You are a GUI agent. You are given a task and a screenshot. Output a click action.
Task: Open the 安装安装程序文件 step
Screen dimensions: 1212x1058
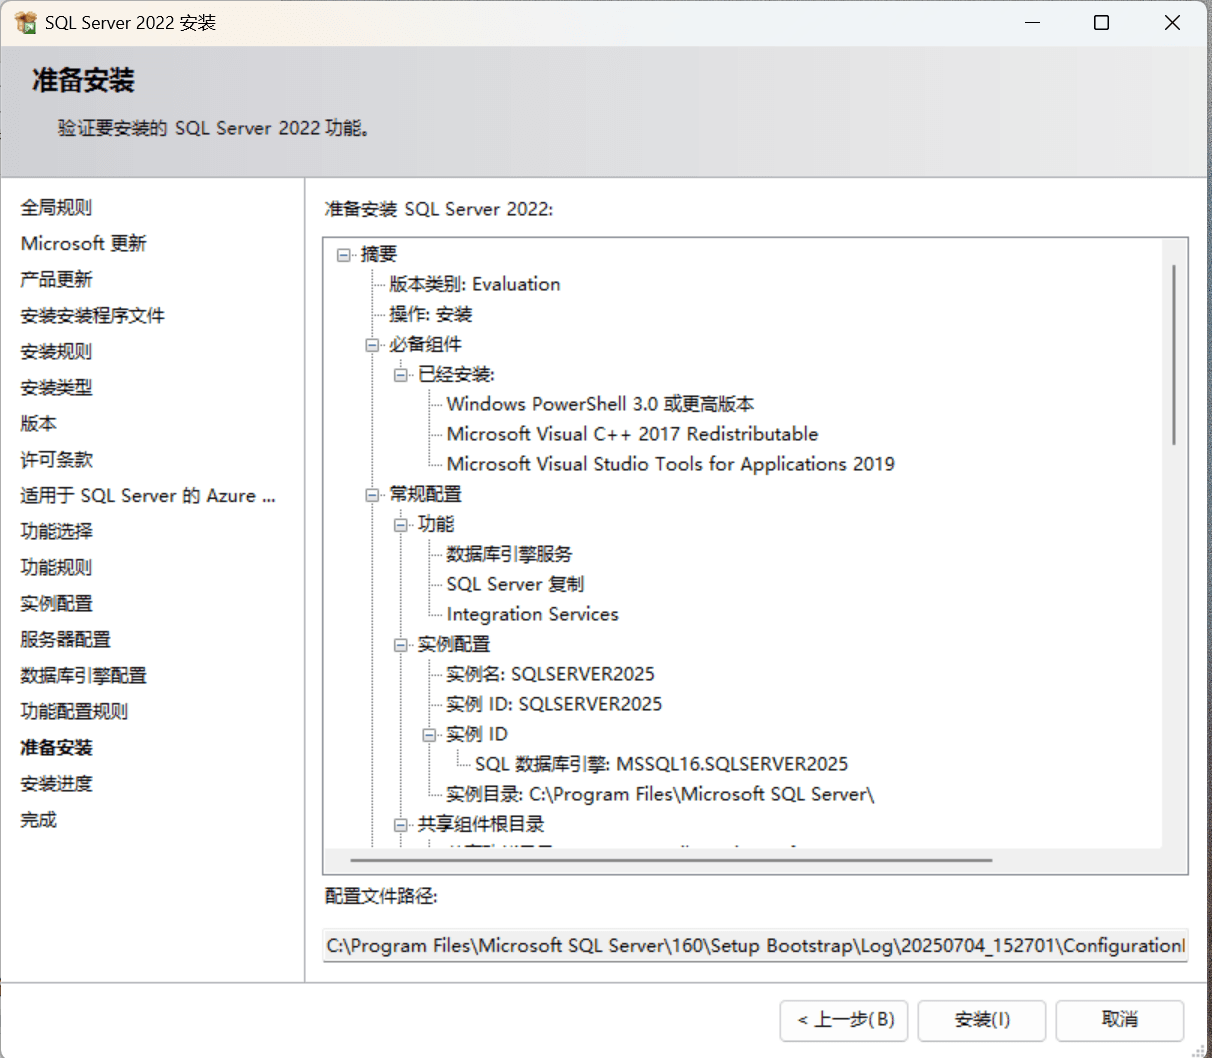click(x=92, y=315)
